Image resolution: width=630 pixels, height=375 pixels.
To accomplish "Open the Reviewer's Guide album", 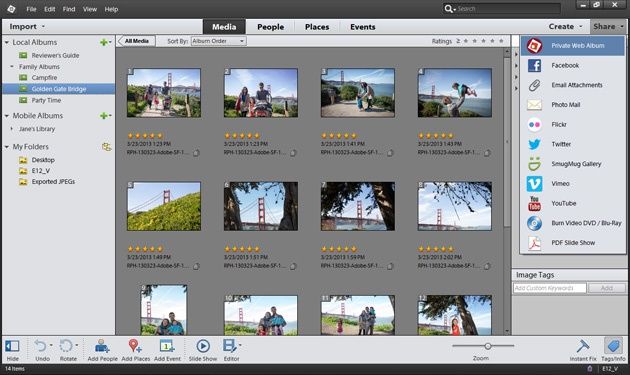I will [x=55, y=55].
